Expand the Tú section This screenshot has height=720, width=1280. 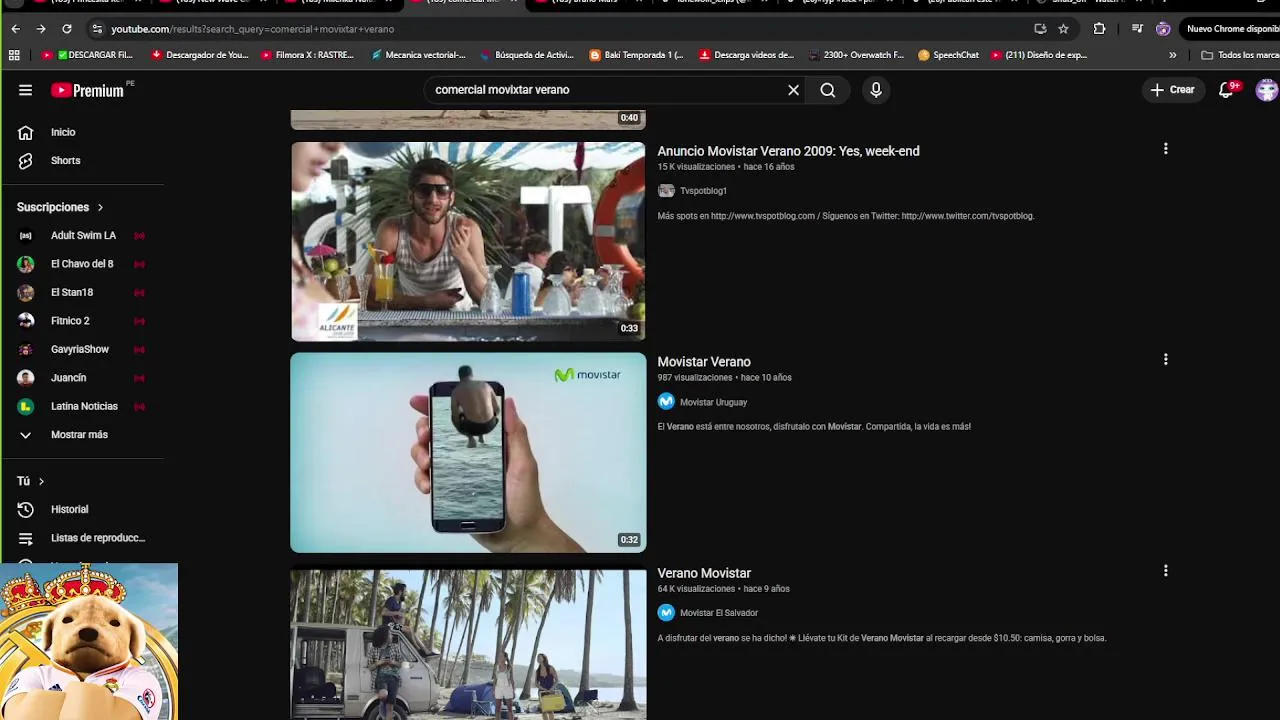[x=31, y=481]
